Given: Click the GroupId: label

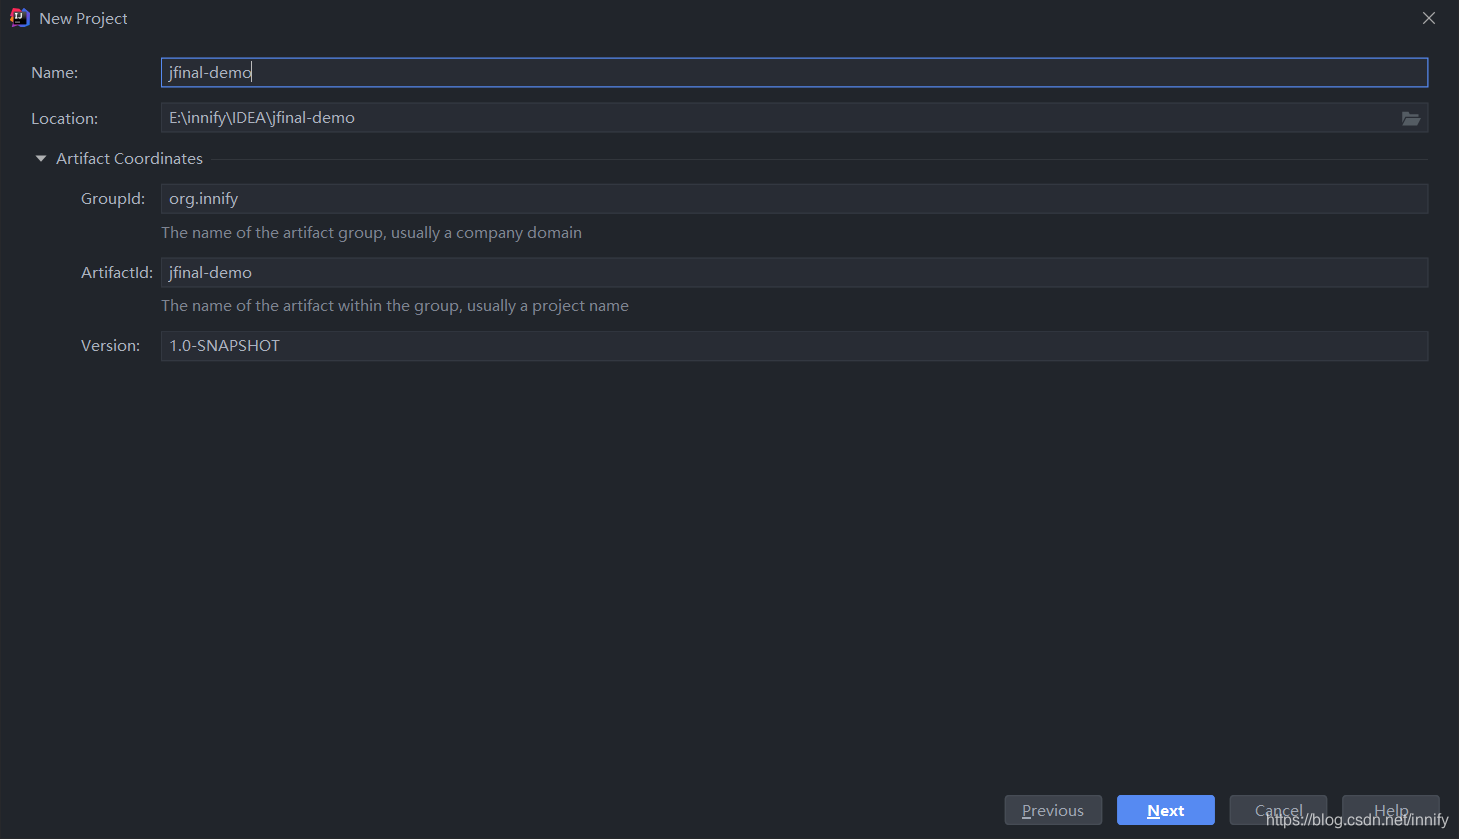Looking at the screenshot, I should (x=113, y=199).
